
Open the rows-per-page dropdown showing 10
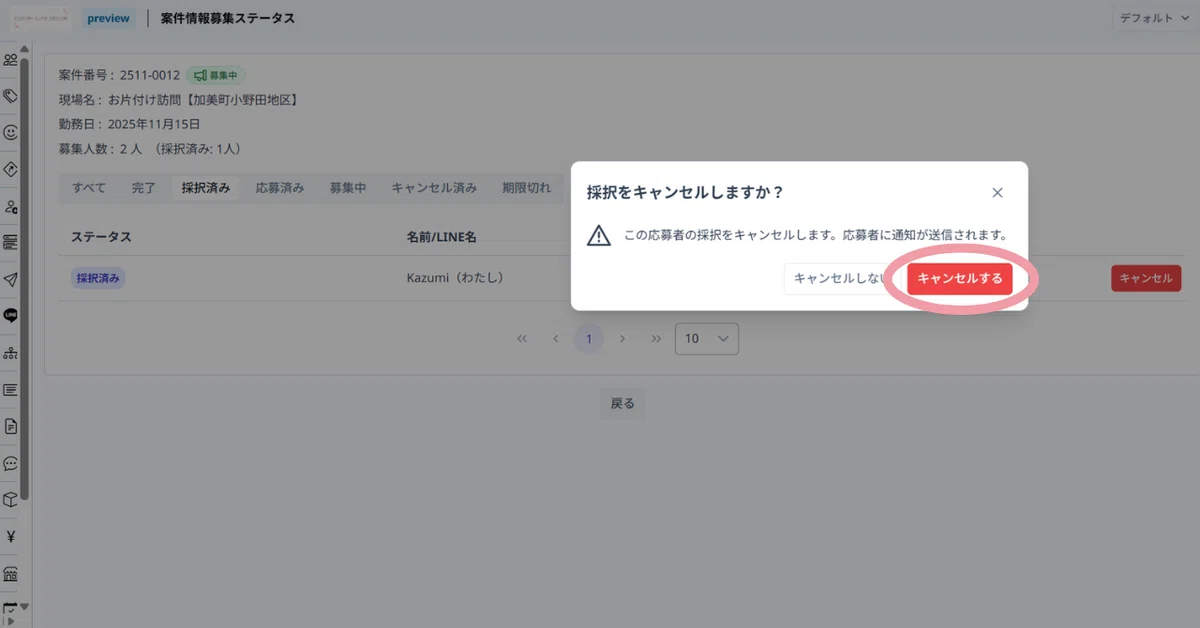pyautogui.click(x=707, y=338)
